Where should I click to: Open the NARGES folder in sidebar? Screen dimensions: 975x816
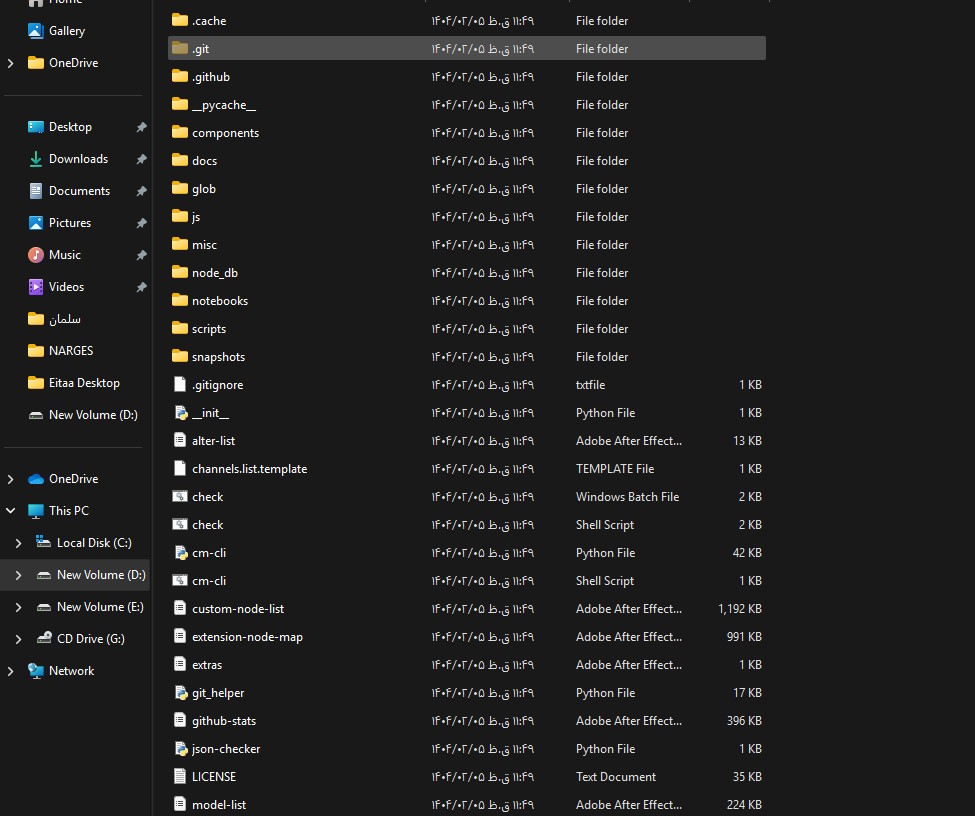tap(70, 351)
